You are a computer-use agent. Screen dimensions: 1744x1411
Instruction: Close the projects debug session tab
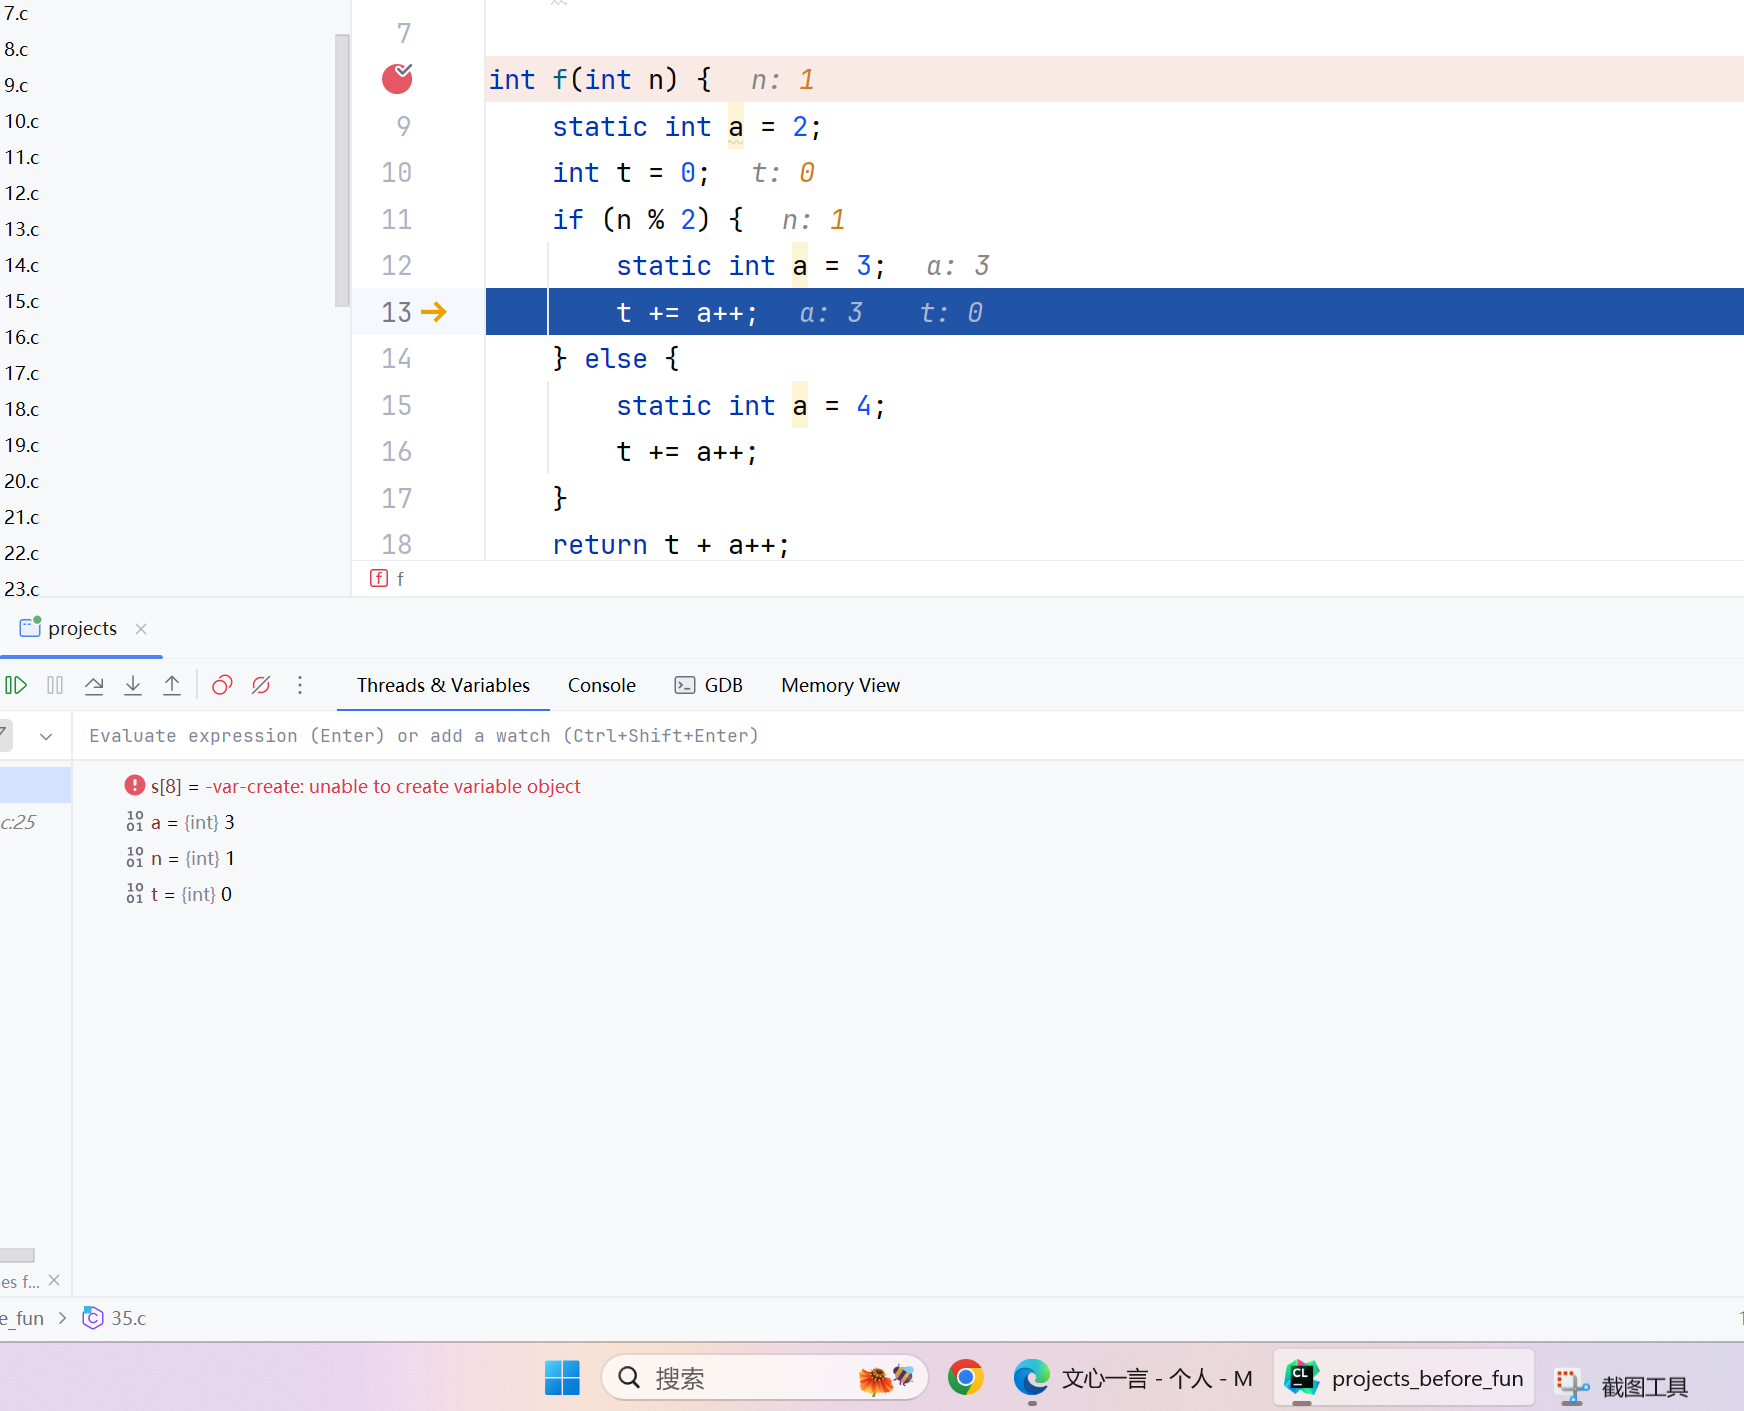tap(141, 628)
